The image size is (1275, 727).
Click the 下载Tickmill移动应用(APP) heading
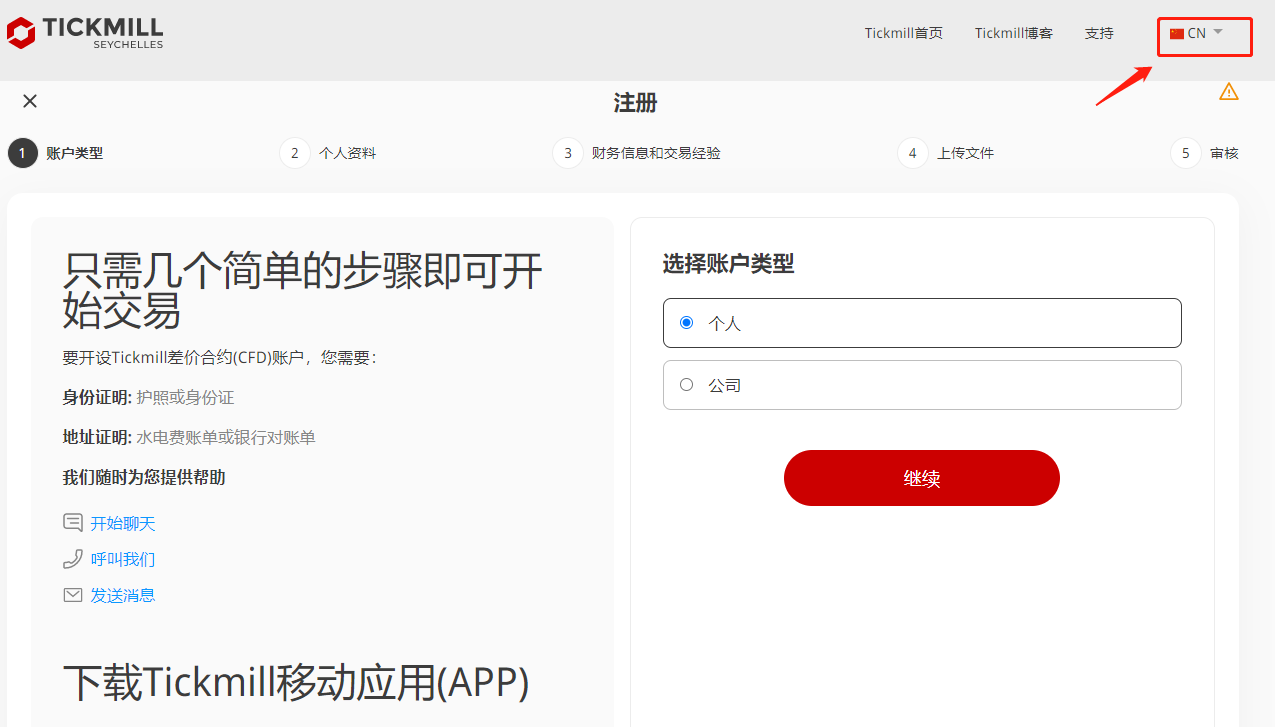[x=296, y=682]
